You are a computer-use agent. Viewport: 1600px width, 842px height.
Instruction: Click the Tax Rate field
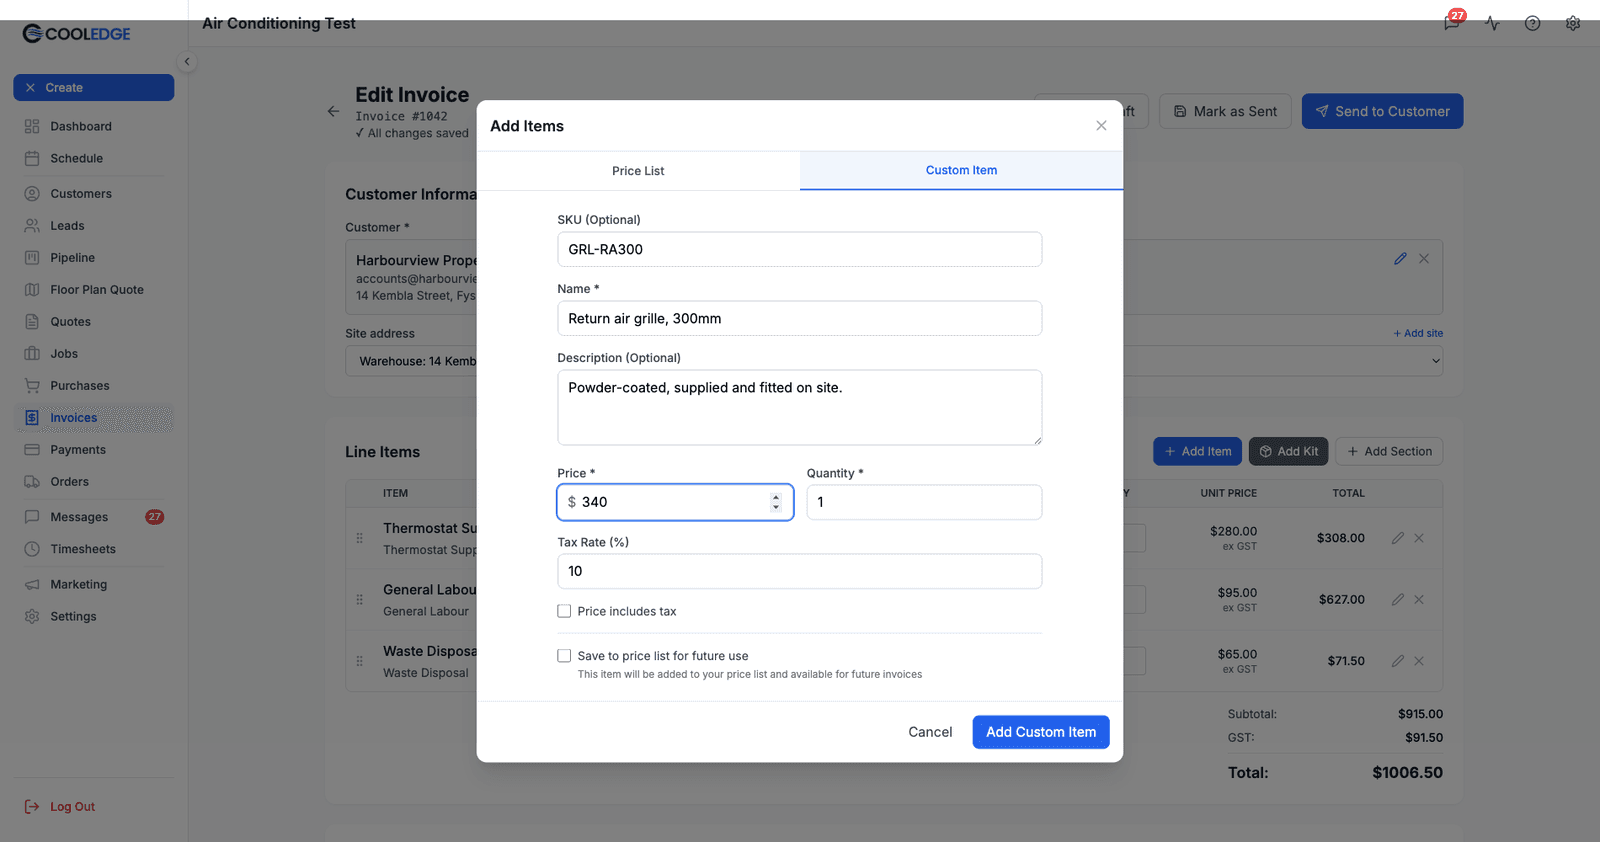799,571
